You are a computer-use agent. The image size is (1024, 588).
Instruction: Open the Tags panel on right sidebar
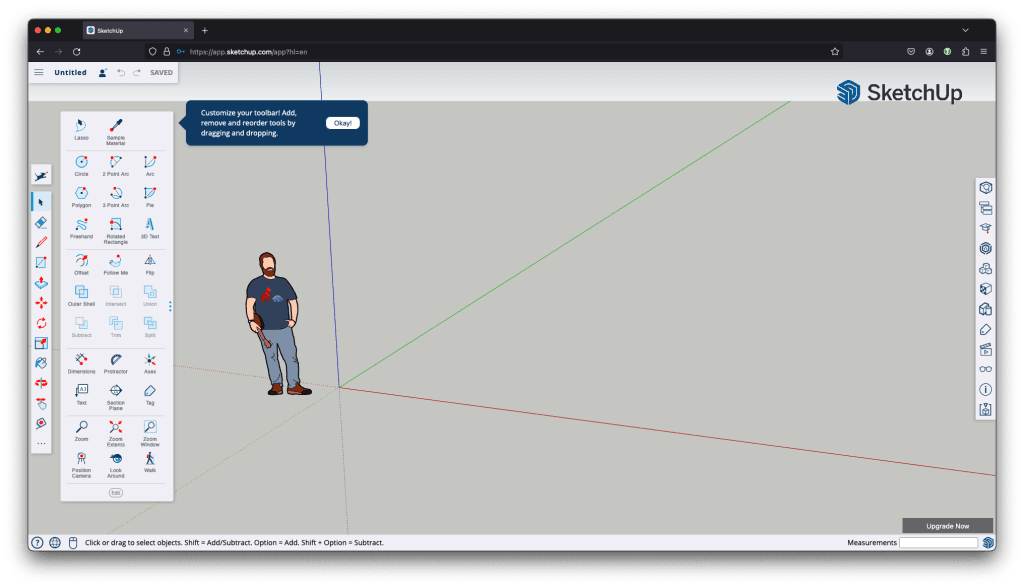pyautogui.click(x=985, y=329)
